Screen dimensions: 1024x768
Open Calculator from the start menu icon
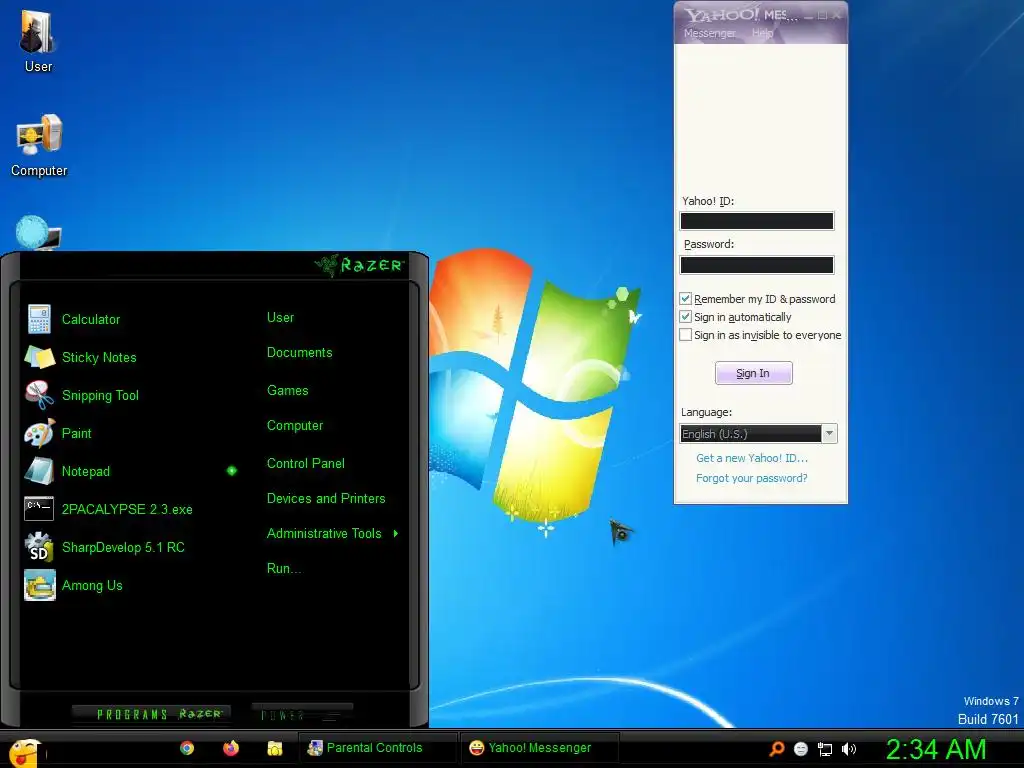pyautogui.click(x=39, y=319)
